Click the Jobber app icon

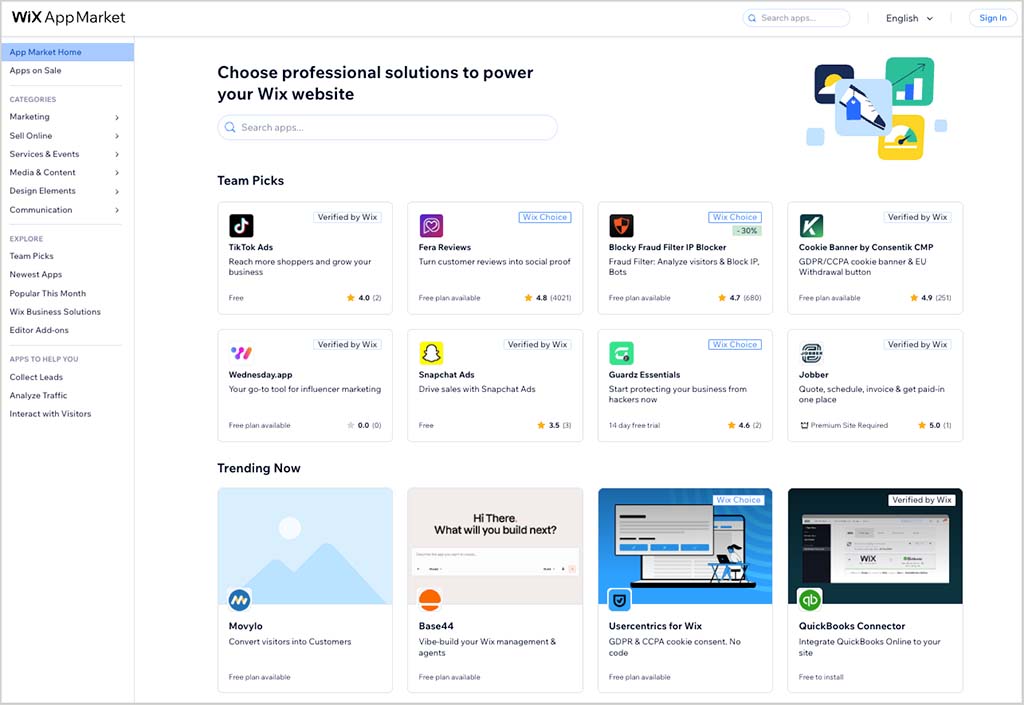[x=811, y=353]
